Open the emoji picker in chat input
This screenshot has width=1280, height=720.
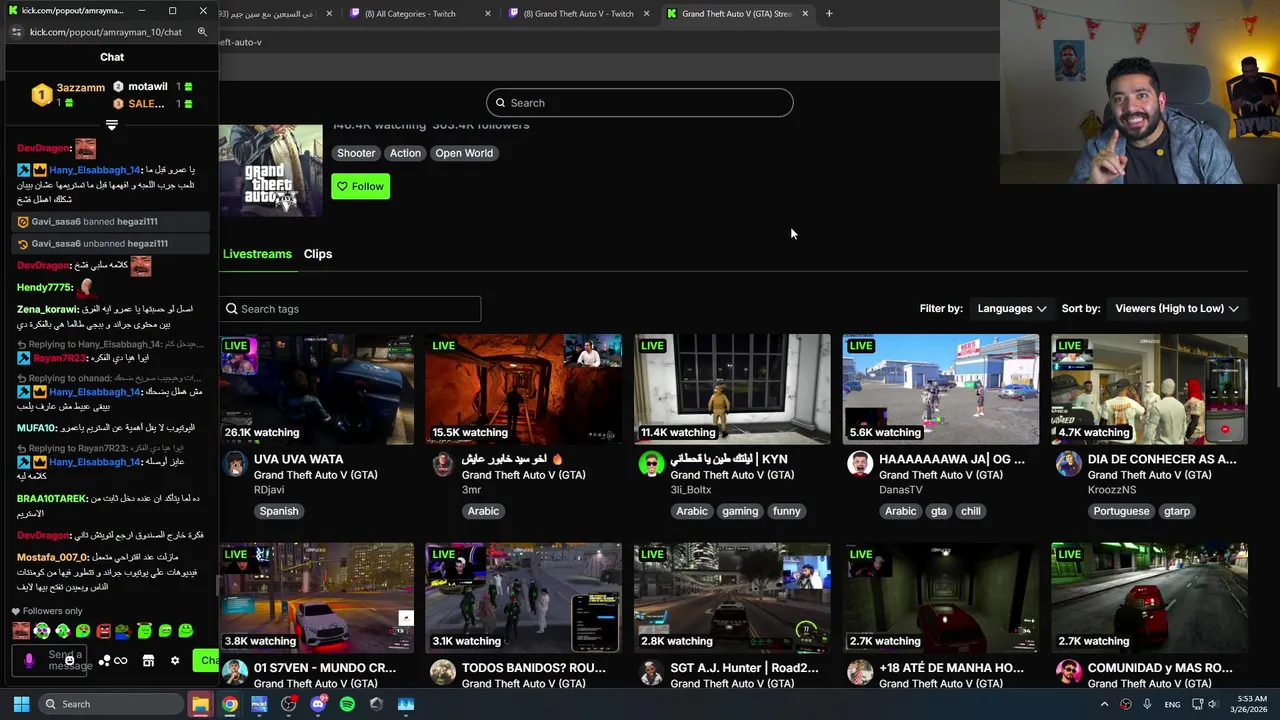[x=70, y=661]
